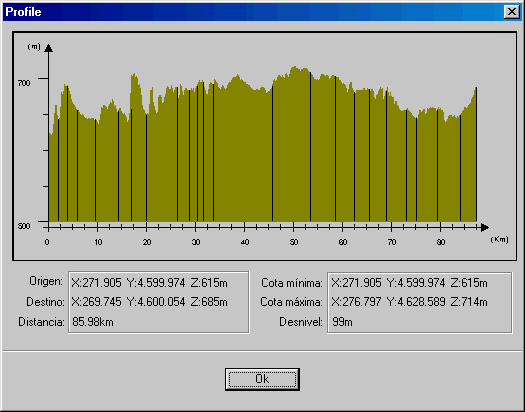Click the Profile title bar text
Viewport: 525px width, 412px height.
23,12
